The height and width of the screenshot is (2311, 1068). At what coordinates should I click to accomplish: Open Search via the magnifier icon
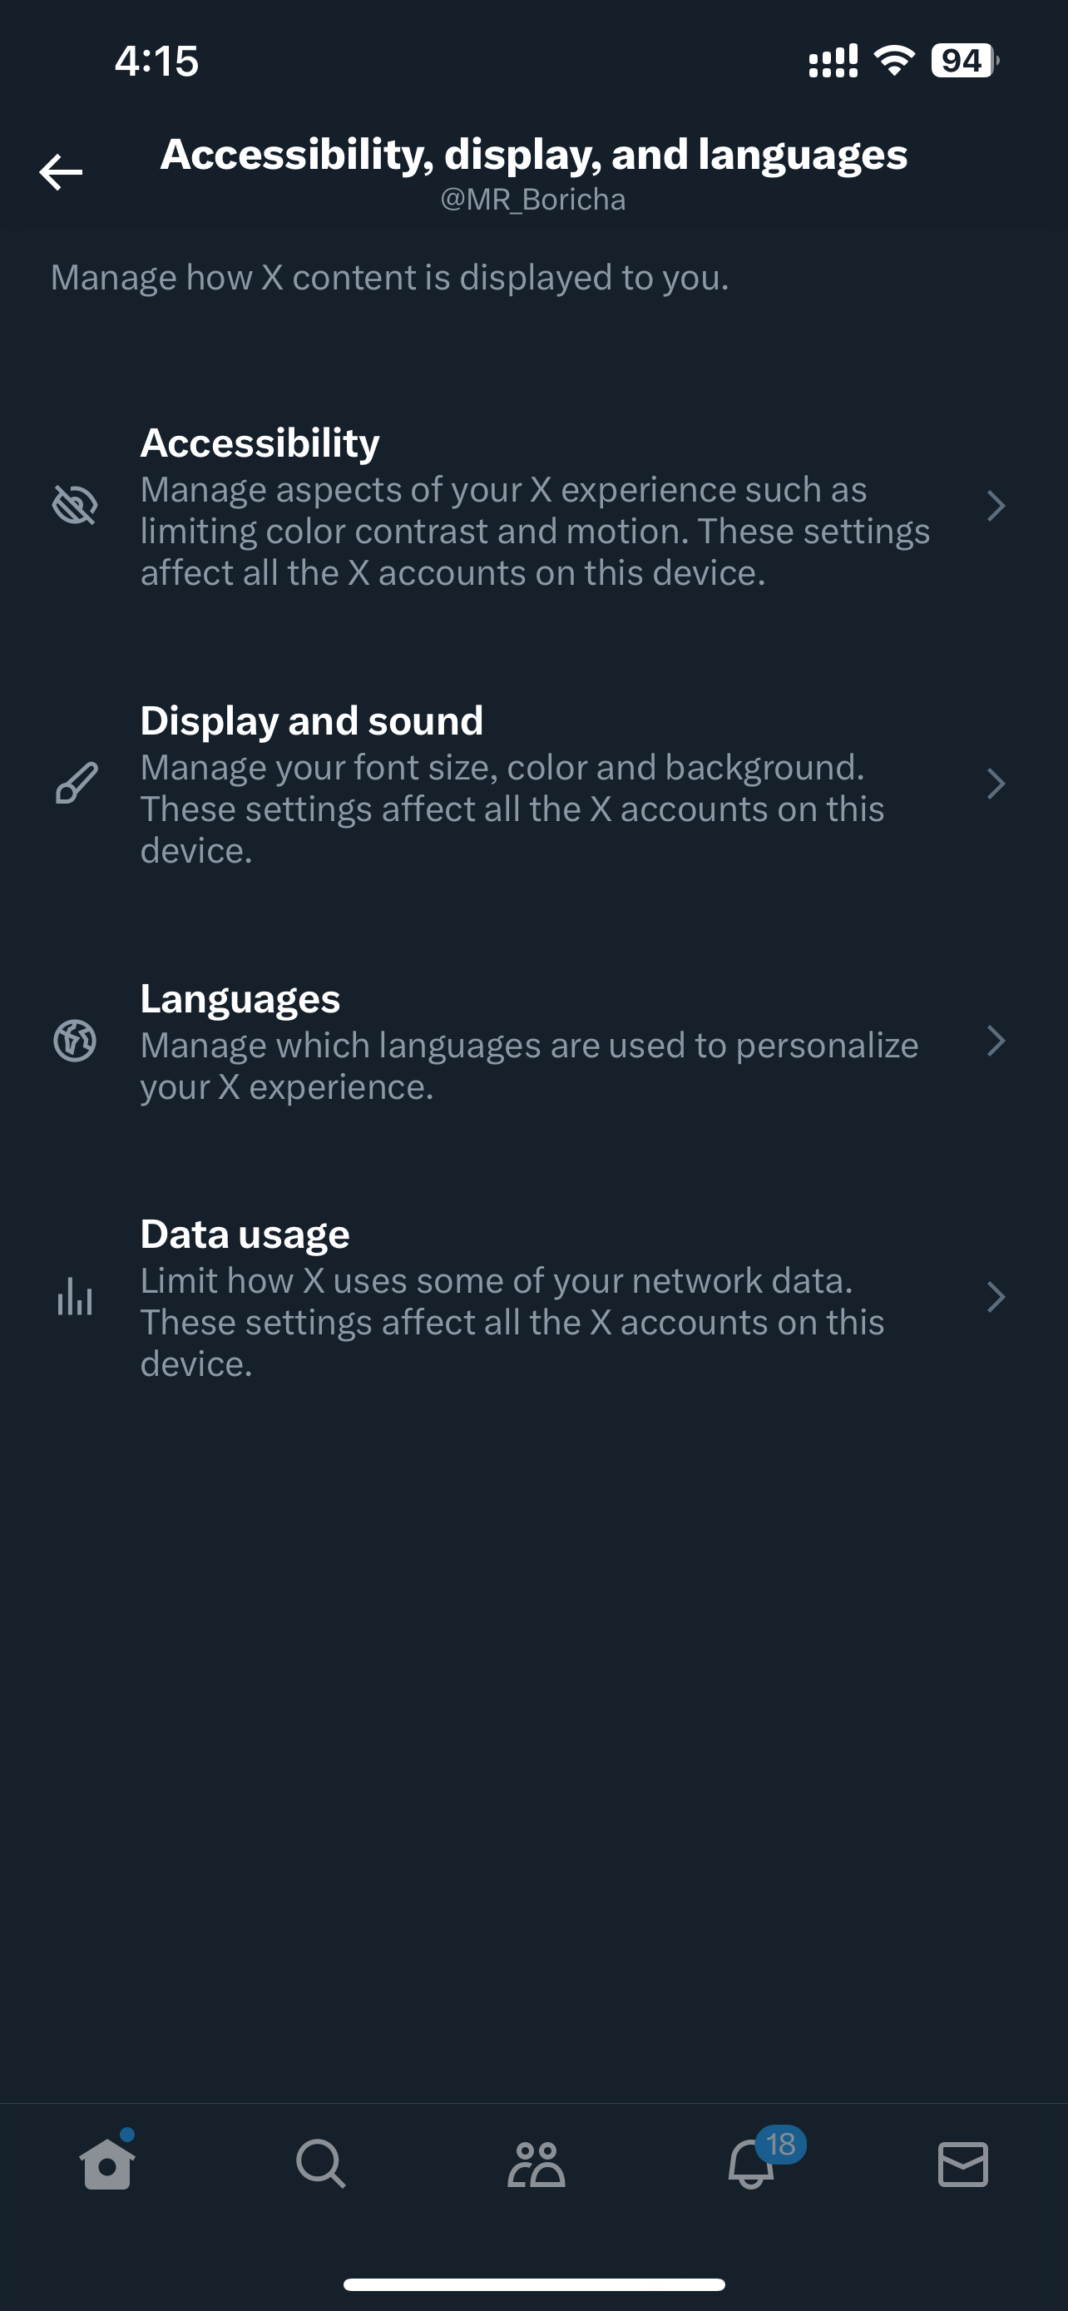pyautogui.click(x=320, y=2166)
